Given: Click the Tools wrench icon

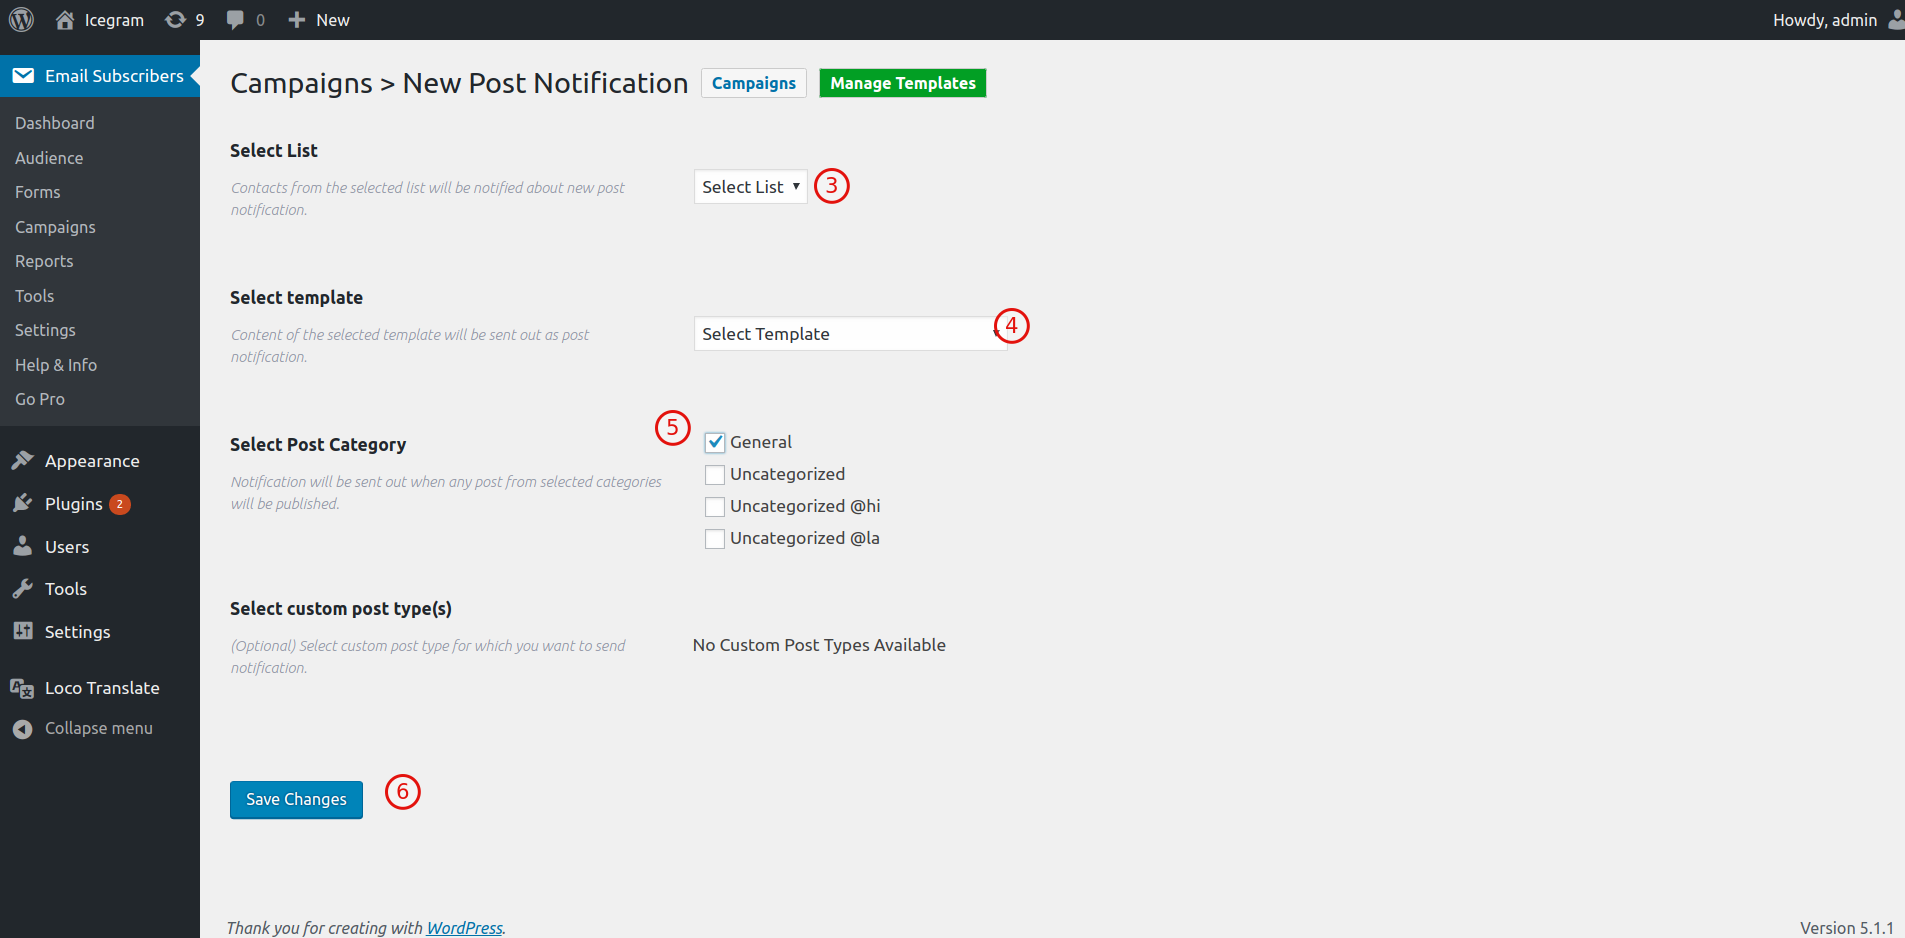Looking at the screenshot, I should 23,589.
